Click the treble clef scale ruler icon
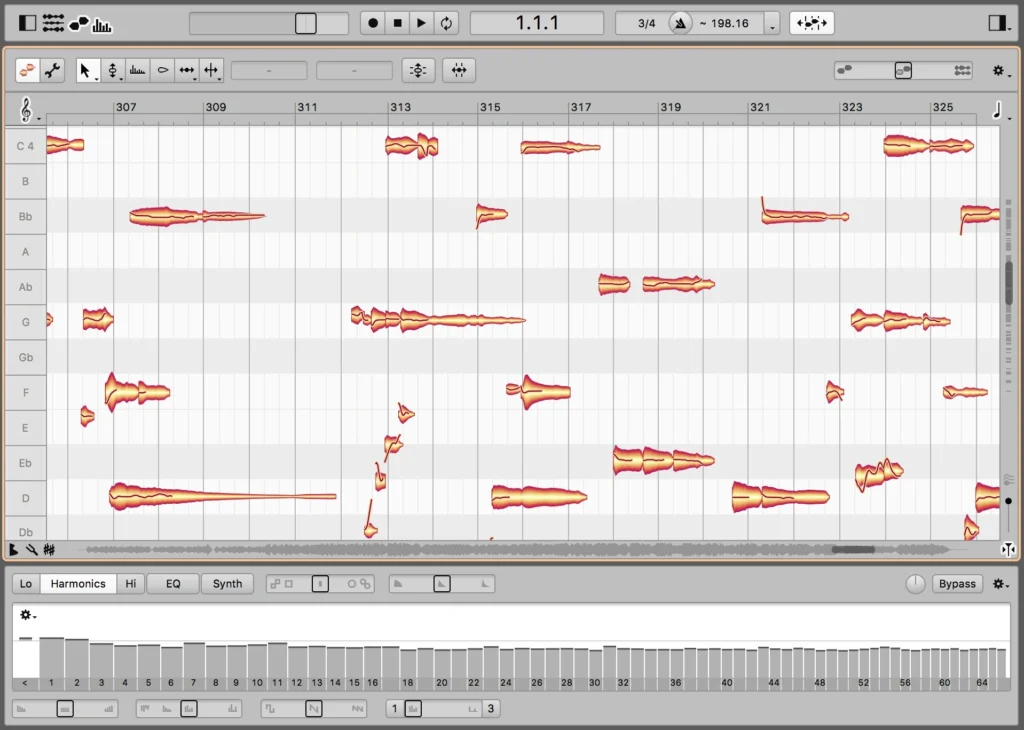This screenshot has width=1024, height=730. 24,108
